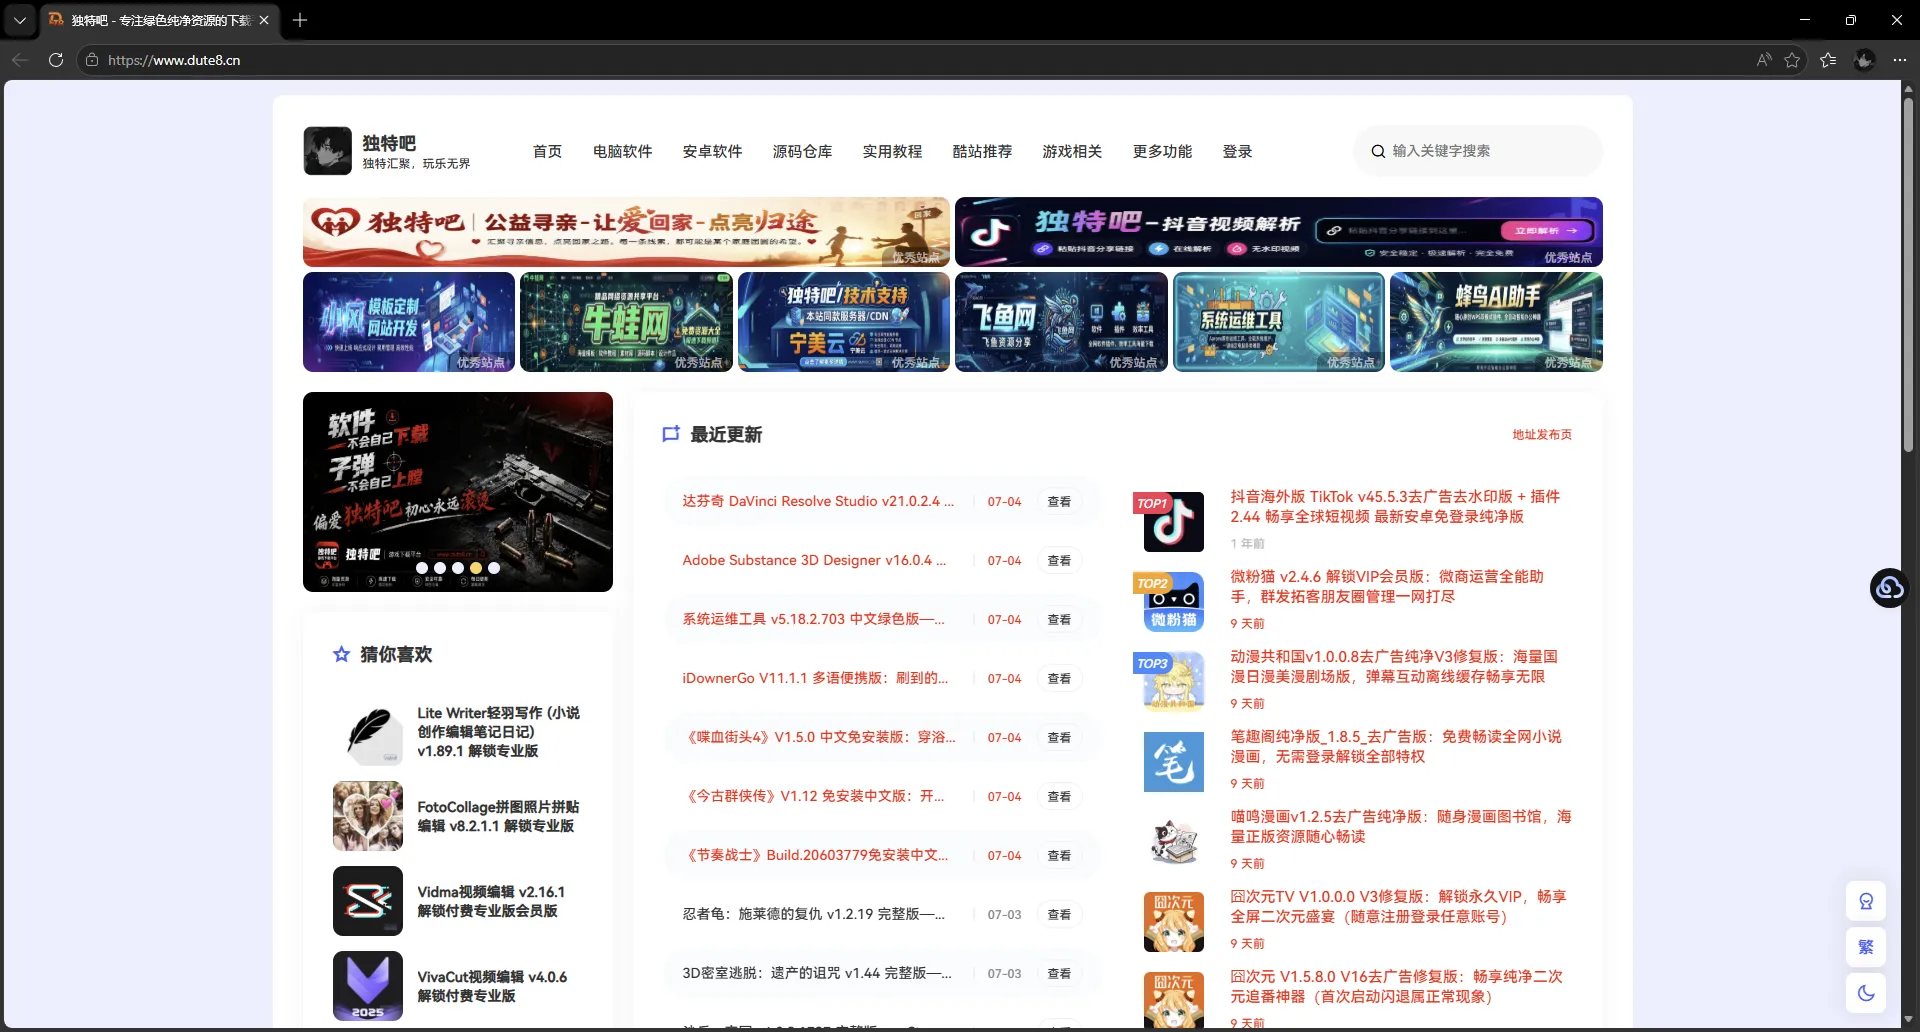Close the 独特吧 browser tab
1920x1032 pixels.
click(x=264, y=20)
